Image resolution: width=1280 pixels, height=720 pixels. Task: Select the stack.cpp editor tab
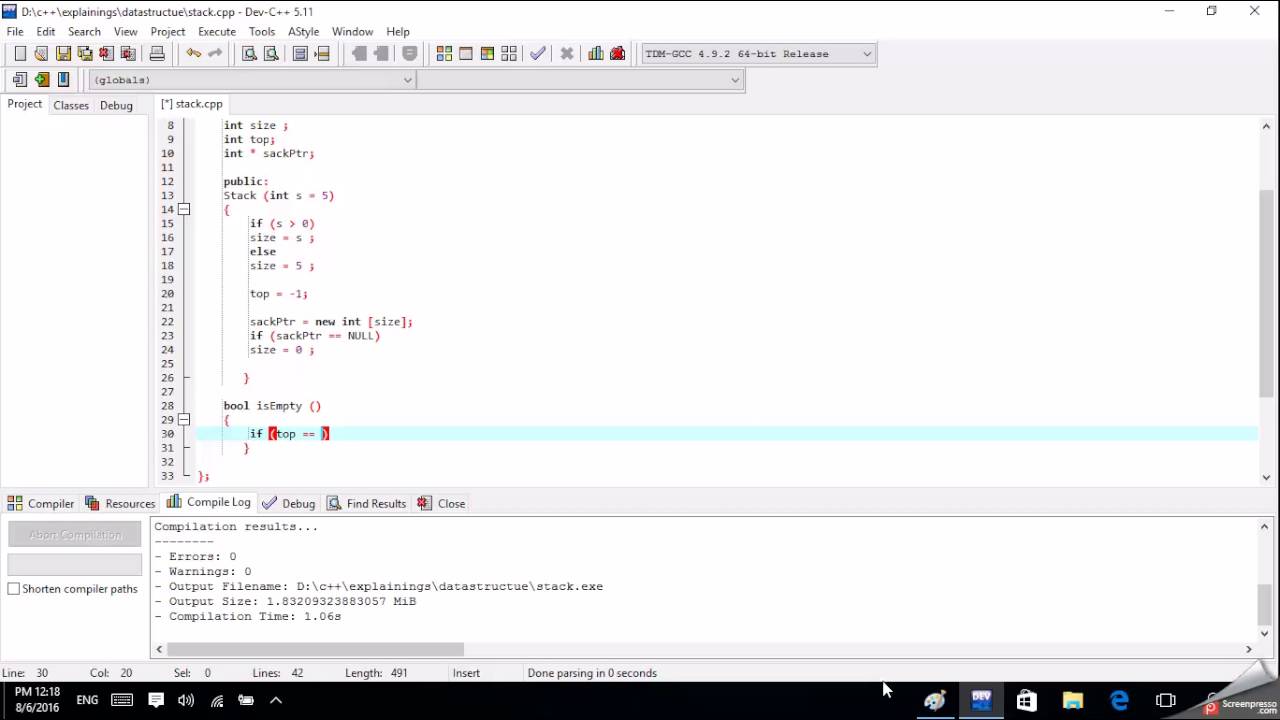[x=192, y=104]
